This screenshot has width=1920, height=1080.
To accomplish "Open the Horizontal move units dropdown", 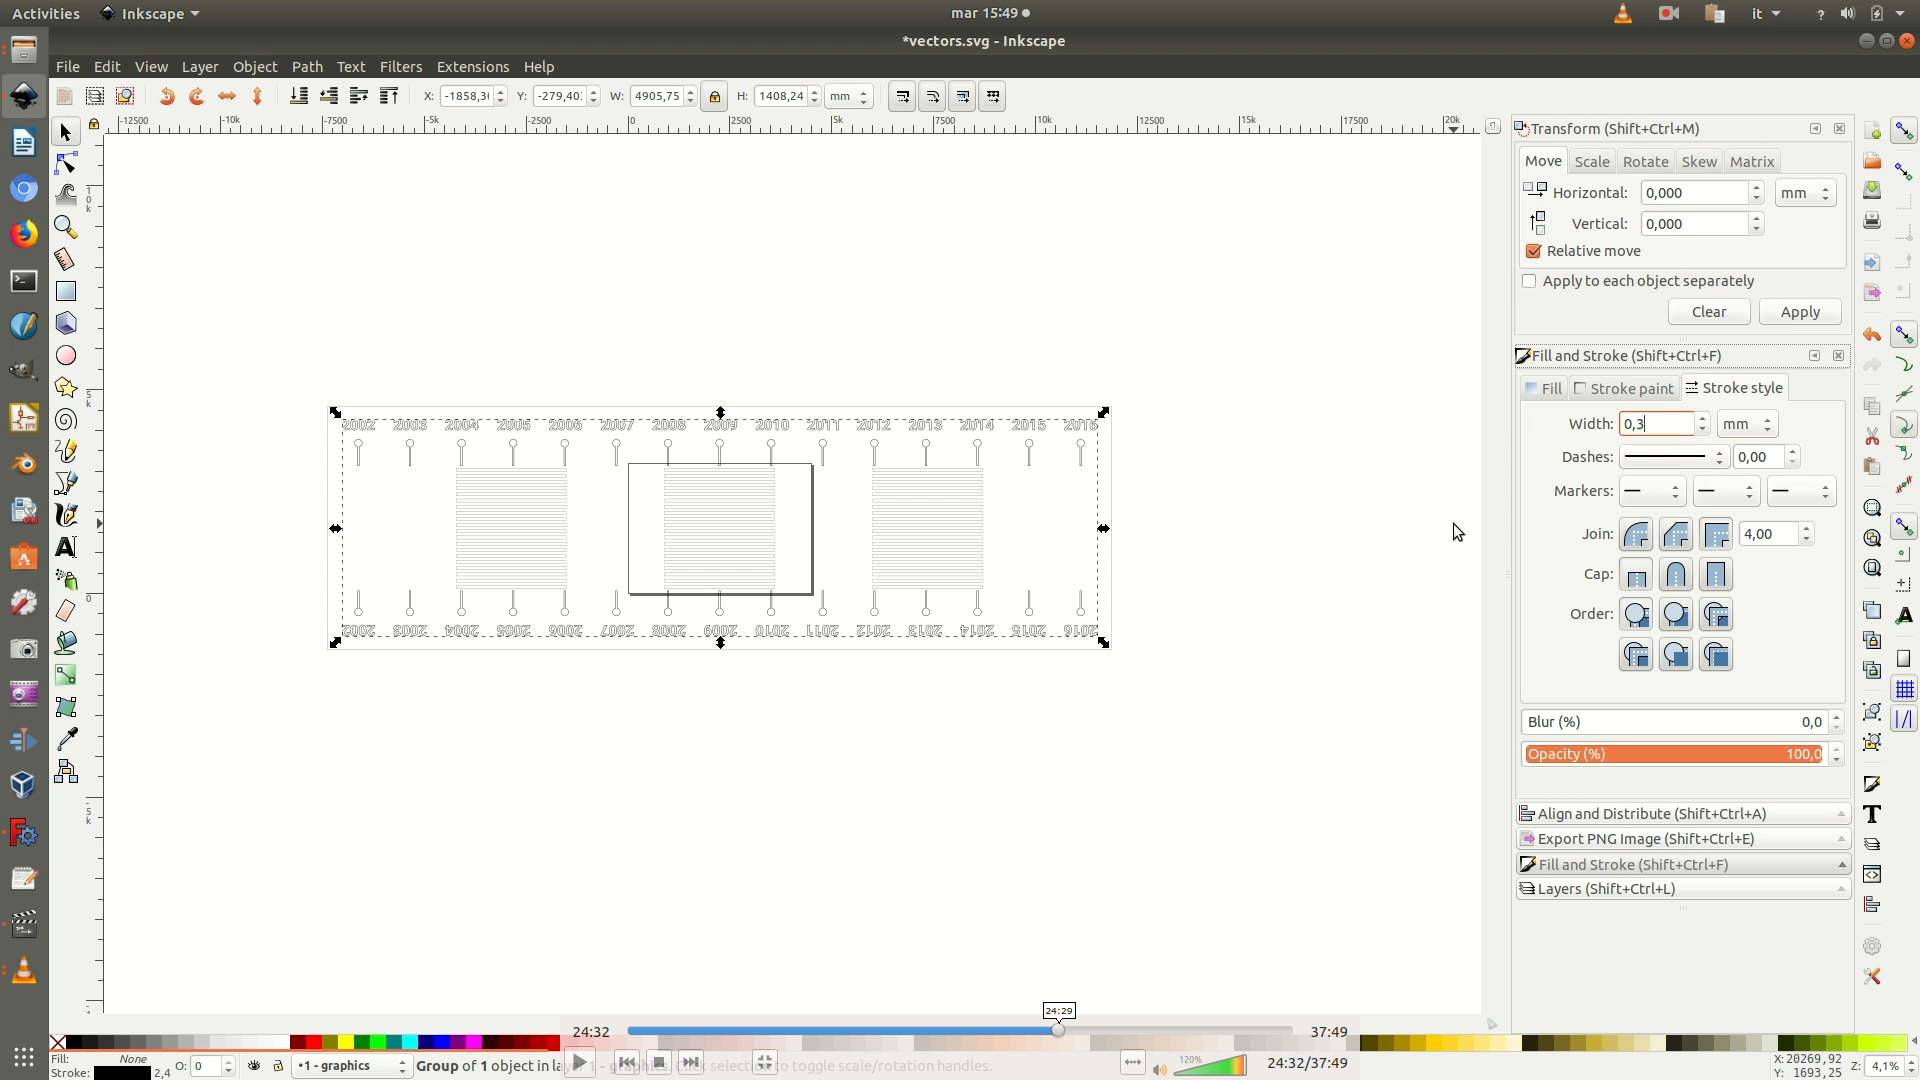I will (x=1805, y=193).
